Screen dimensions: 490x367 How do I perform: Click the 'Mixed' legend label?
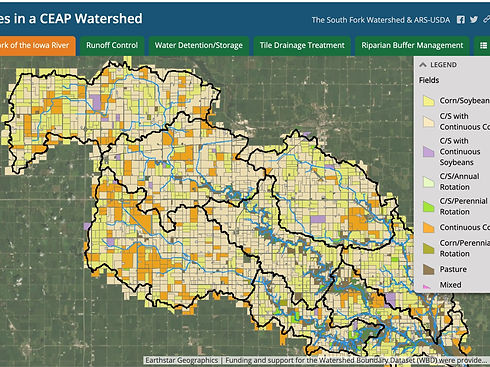tap(450, 285)
